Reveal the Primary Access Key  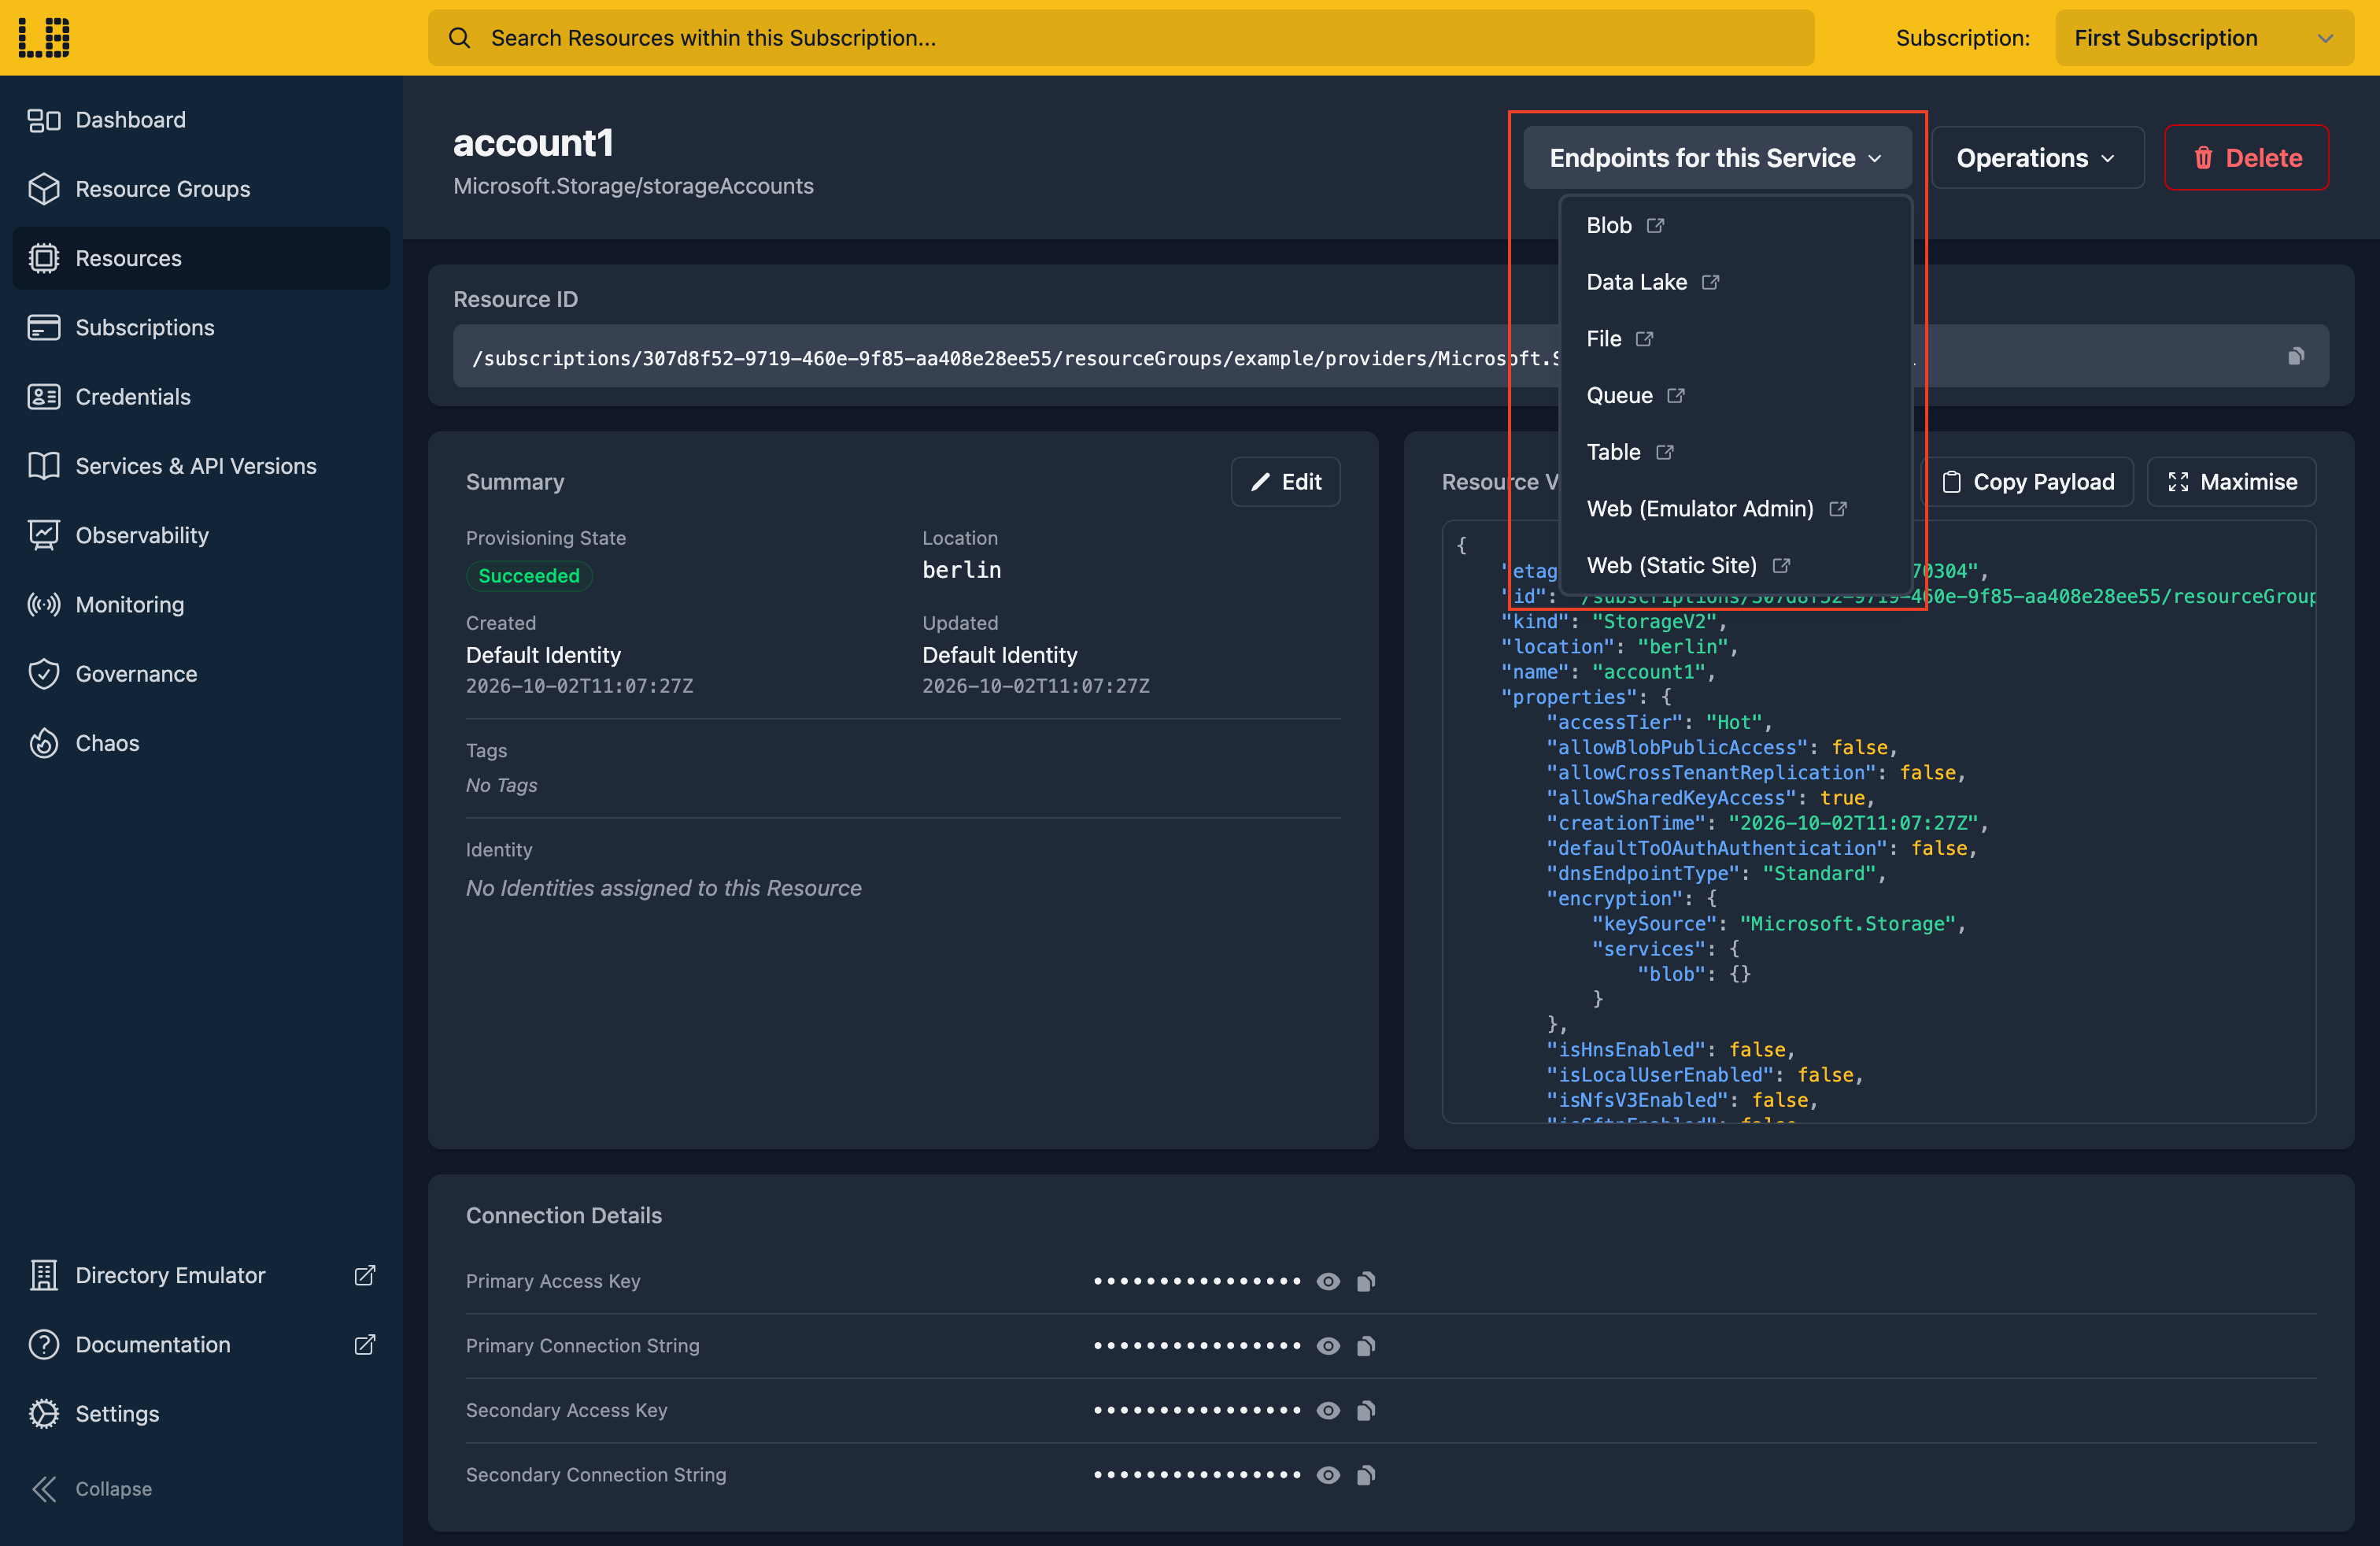[x=1328, y=1281]
